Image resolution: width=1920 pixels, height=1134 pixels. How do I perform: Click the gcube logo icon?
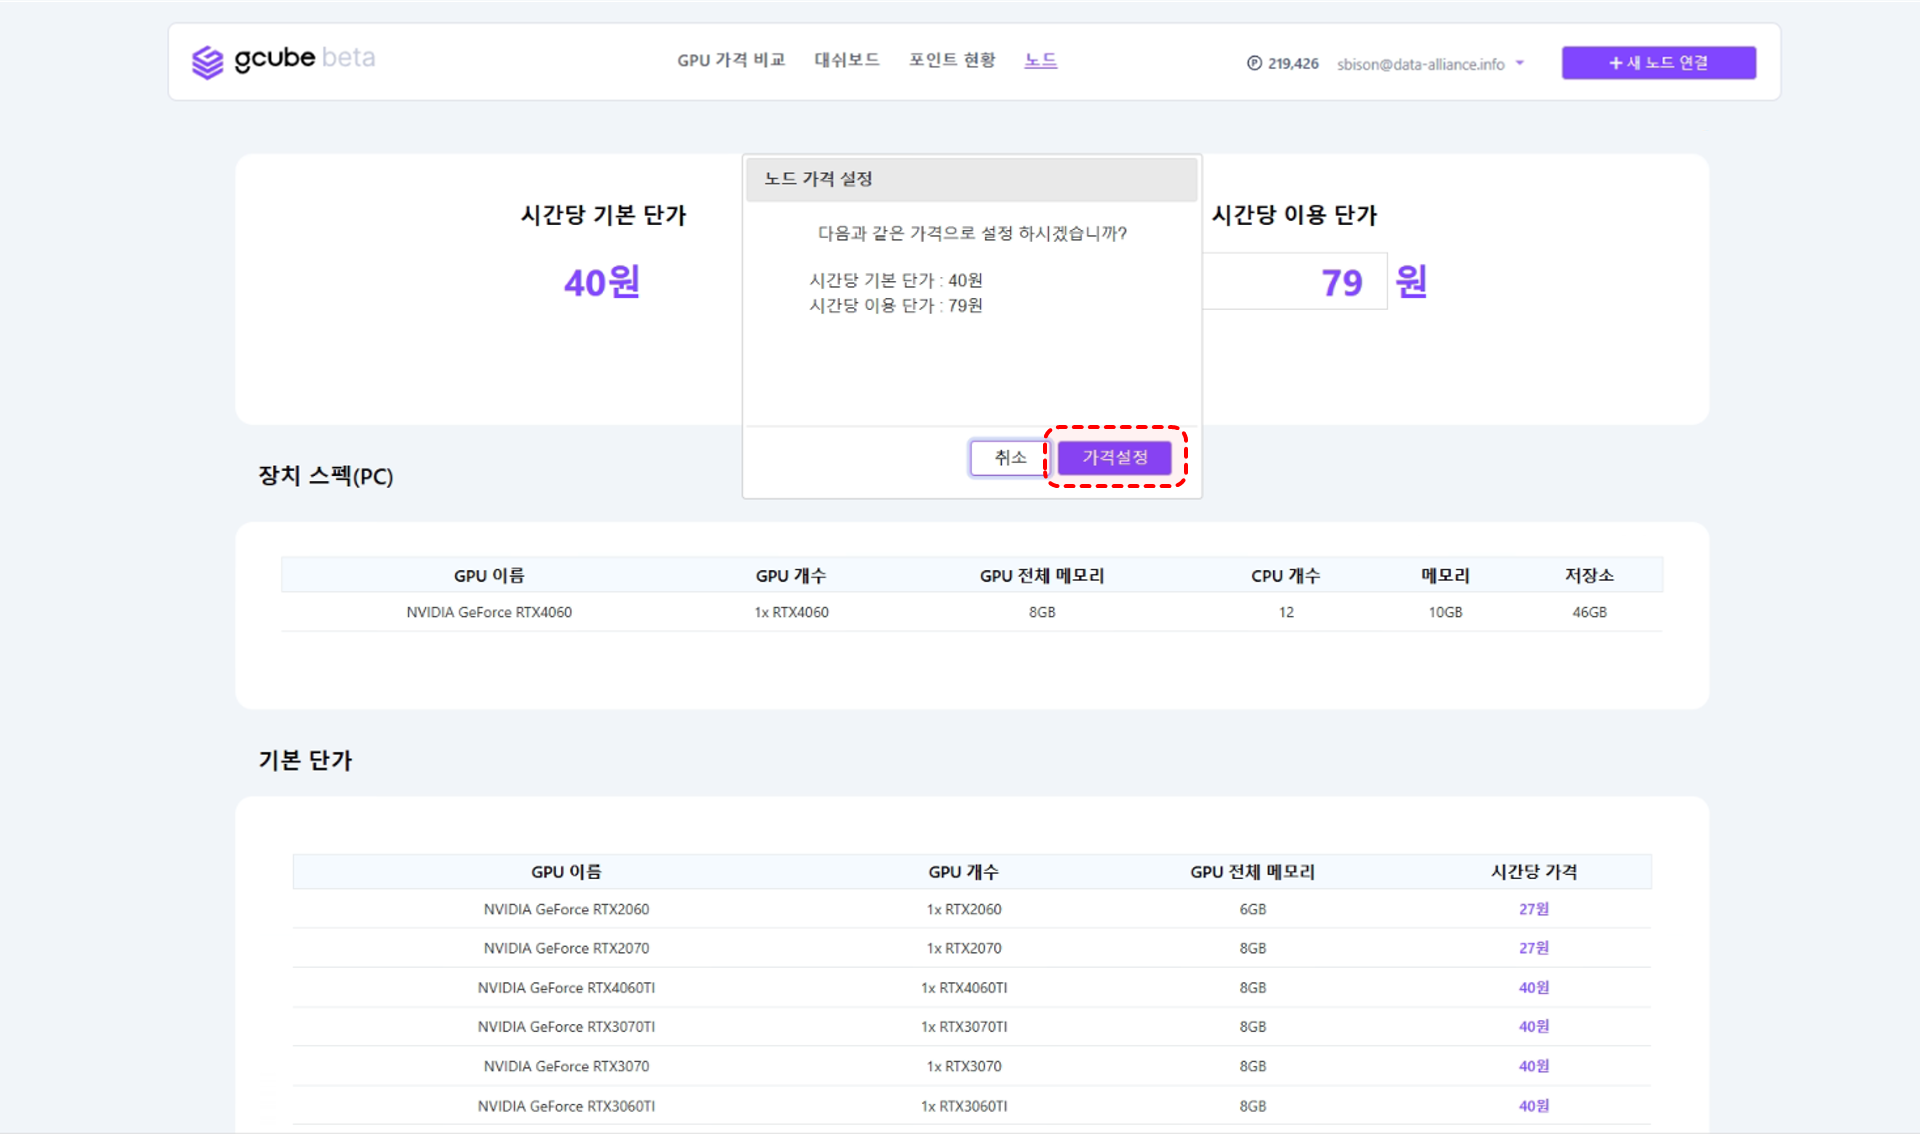pos(207,62)
